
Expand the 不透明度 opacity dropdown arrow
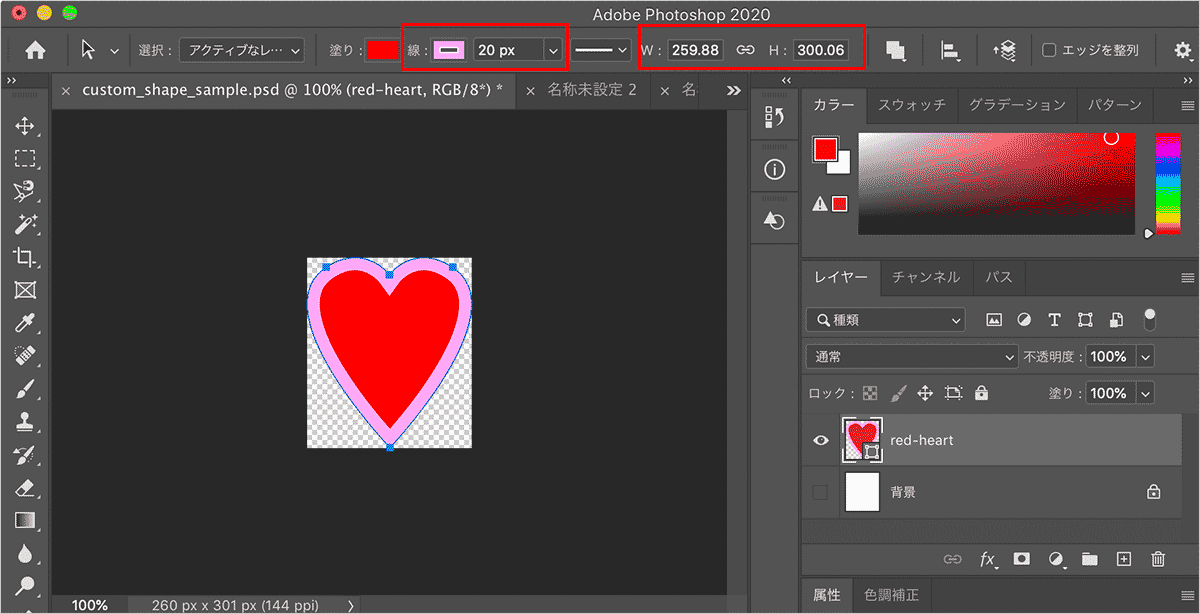(1145, 357)
